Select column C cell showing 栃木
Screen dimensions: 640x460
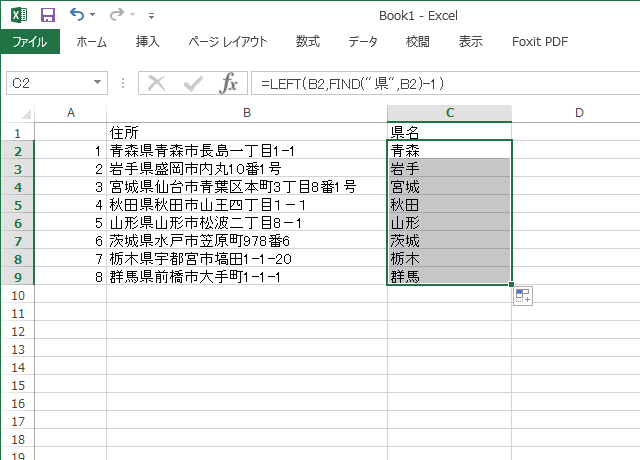(449, 258)
